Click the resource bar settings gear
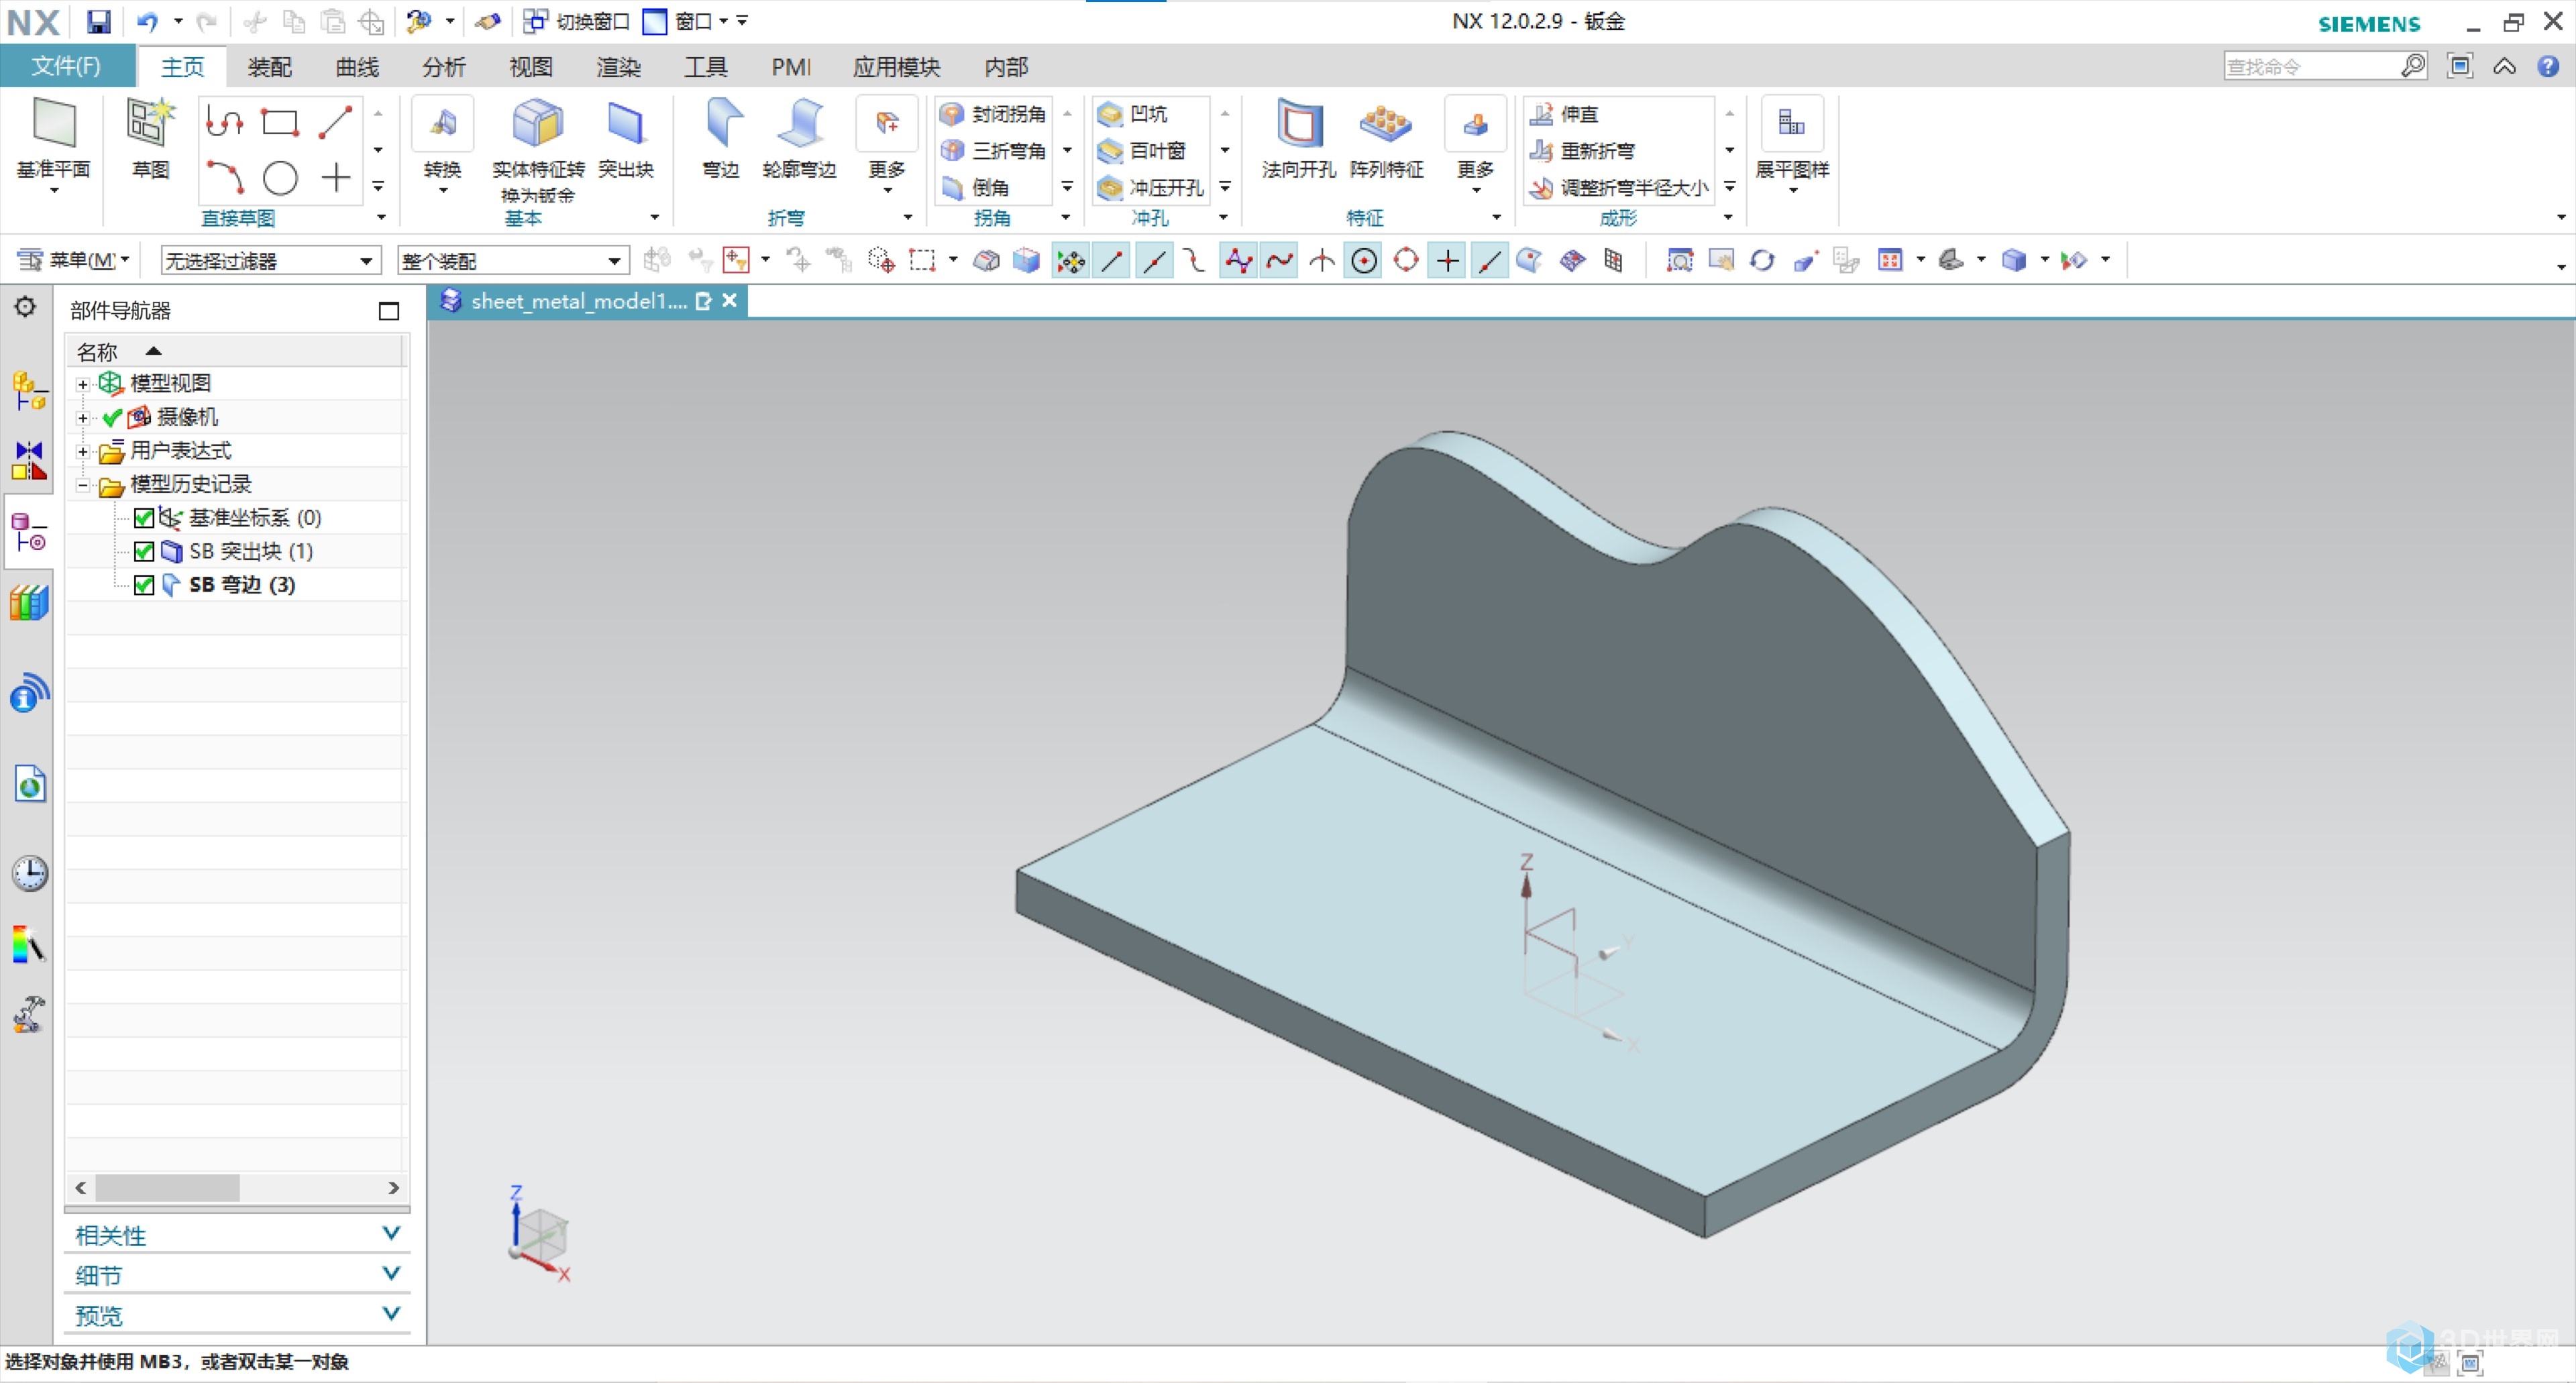Screen dimensions: 2576x1383 click(25, 307)
